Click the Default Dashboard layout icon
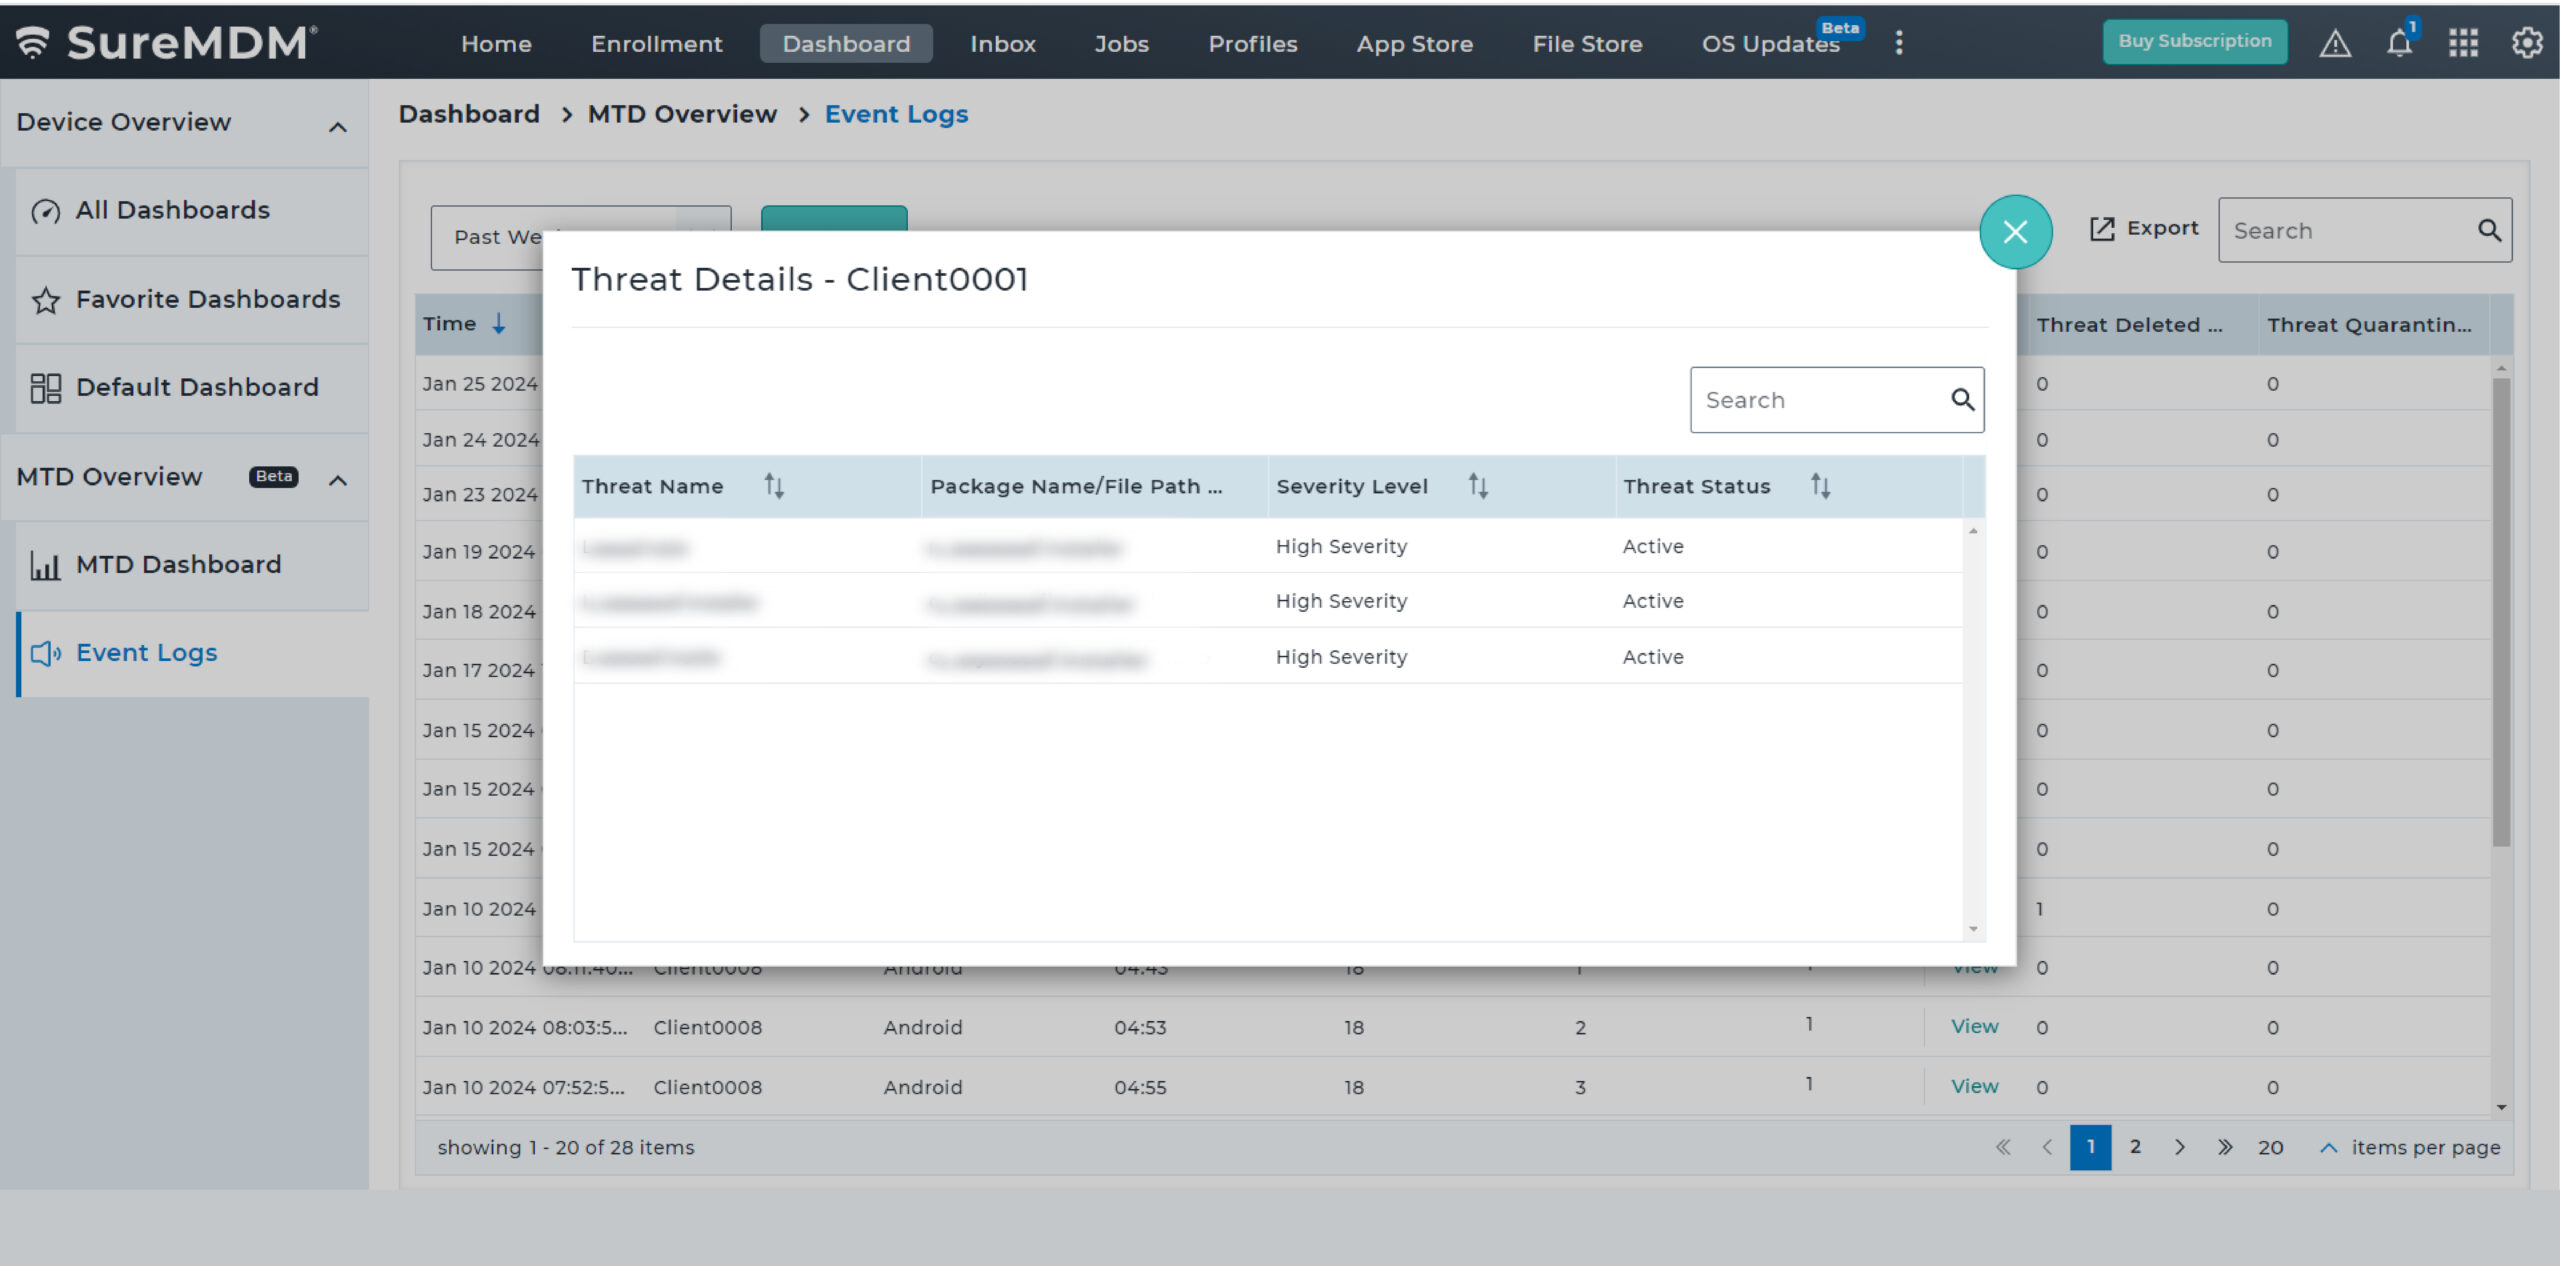 (45, 388)
